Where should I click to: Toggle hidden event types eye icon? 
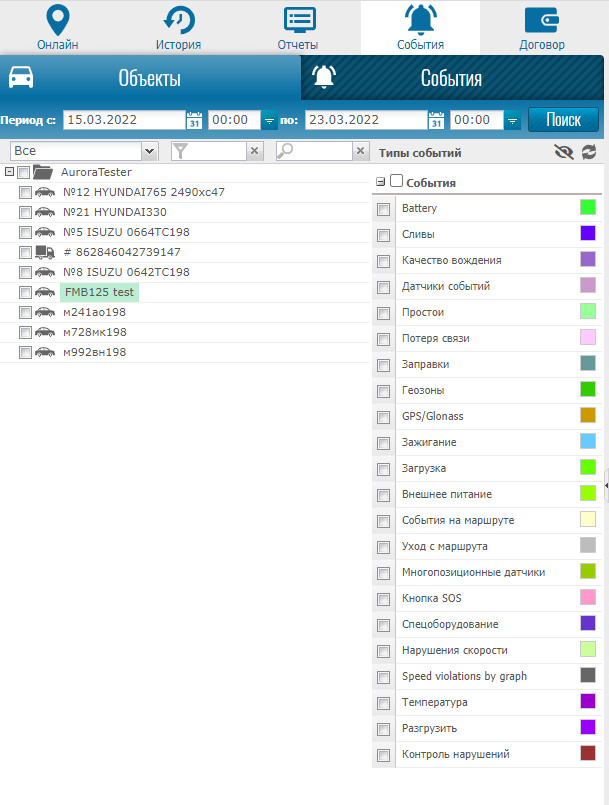[x=564, y=152]
